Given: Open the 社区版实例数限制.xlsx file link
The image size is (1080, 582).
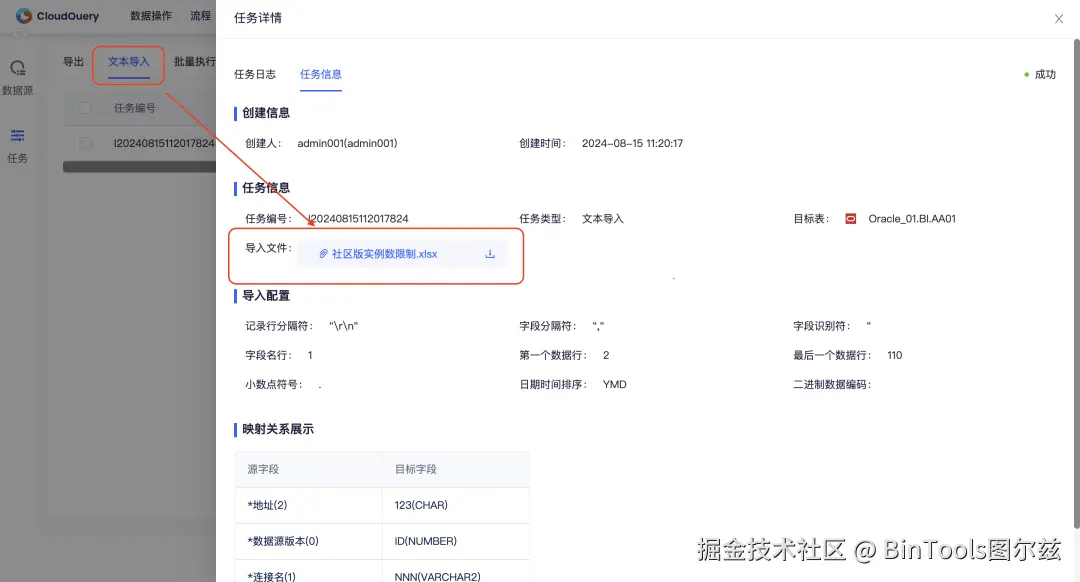Looking at the screenshot, I should [x=384, y=253].
